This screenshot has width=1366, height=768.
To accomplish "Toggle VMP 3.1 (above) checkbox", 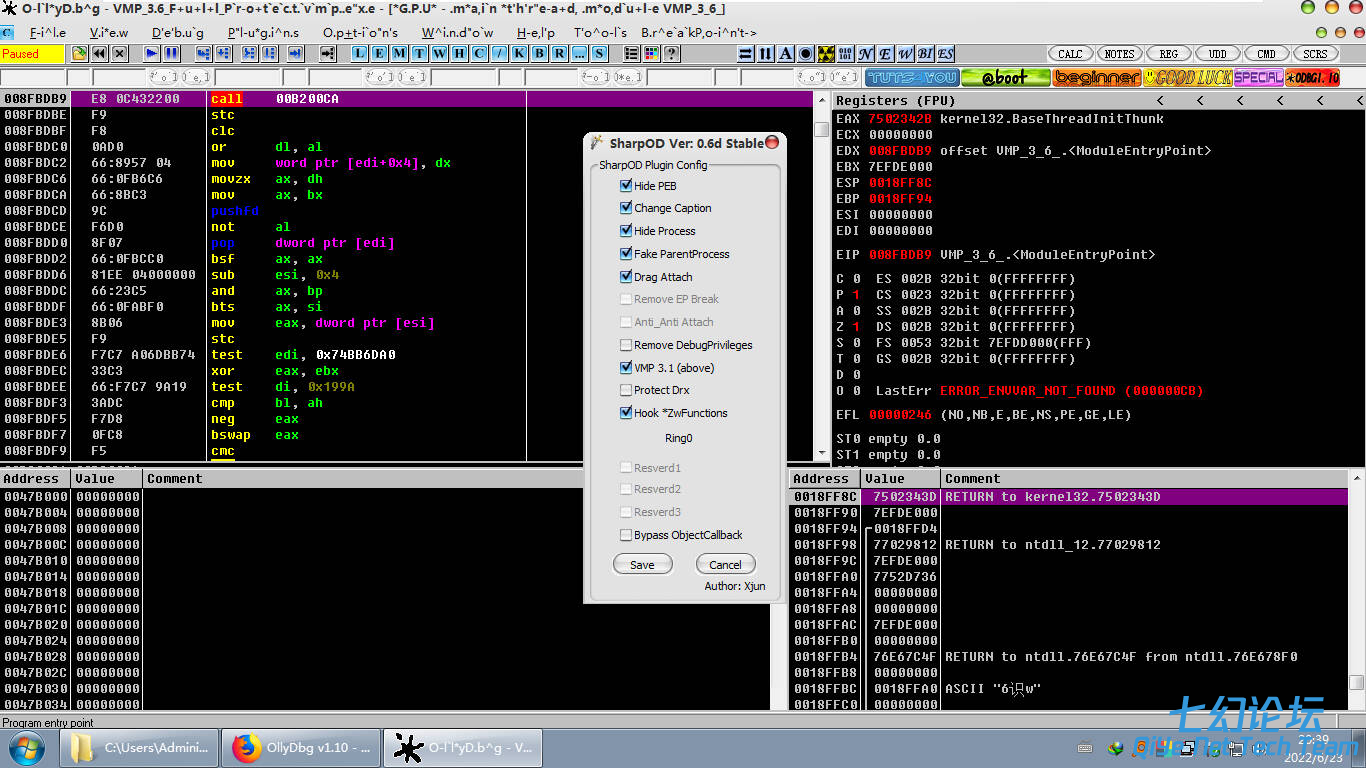I will (x=626, y=368).
